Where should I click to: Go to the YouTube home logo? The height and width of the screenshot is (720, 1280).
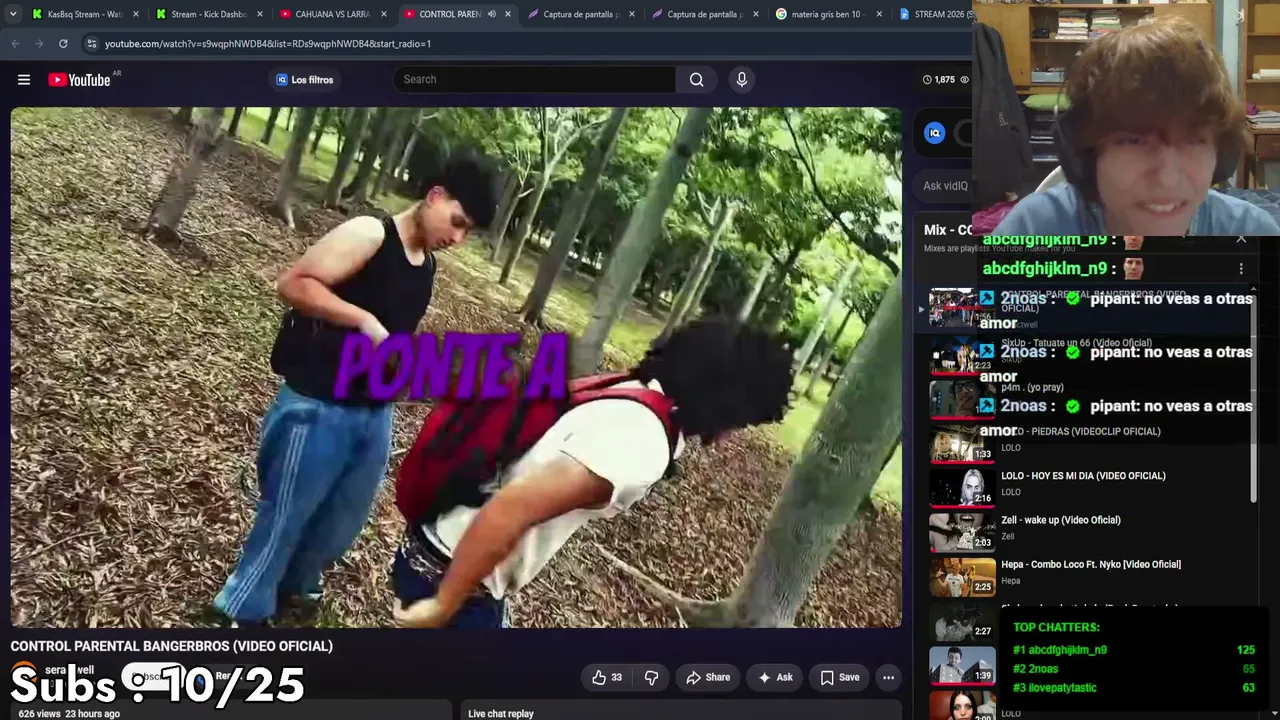click(x=79, y=80)
